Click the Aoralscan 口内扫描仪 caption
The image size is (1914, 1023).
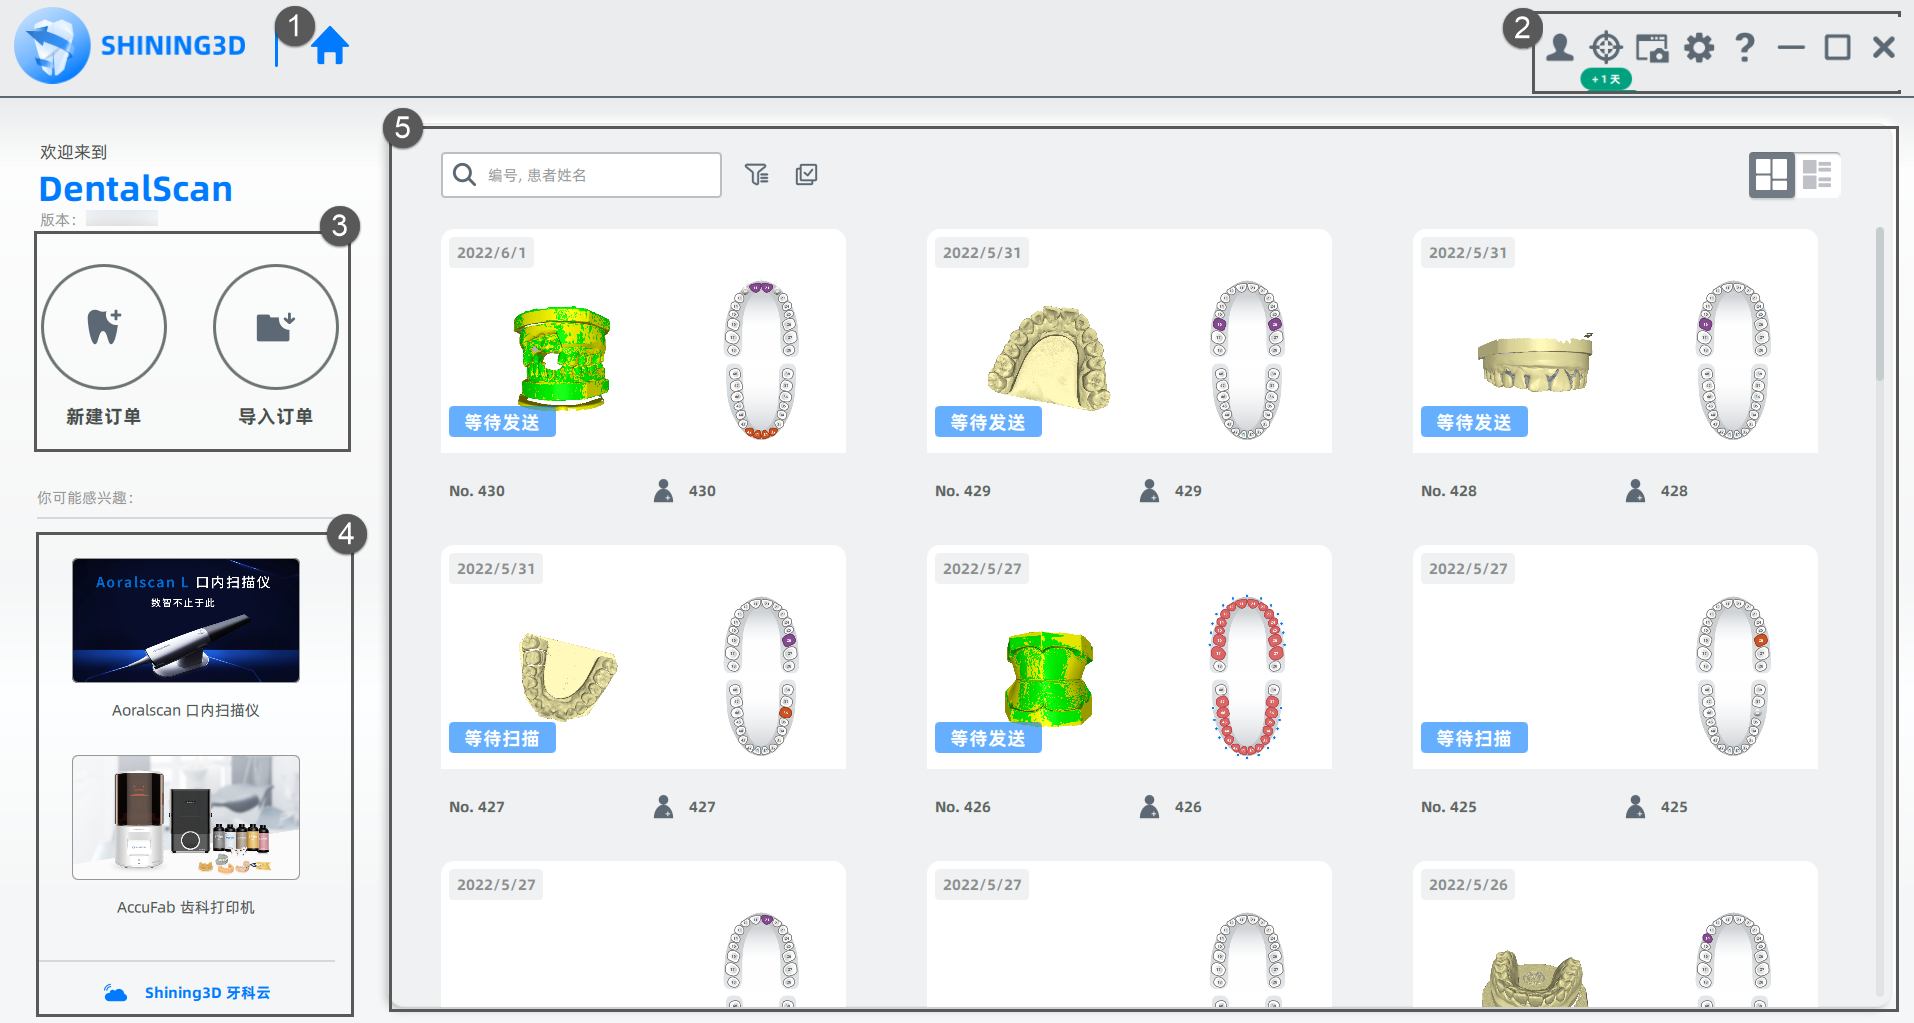[x=186, y=711]
